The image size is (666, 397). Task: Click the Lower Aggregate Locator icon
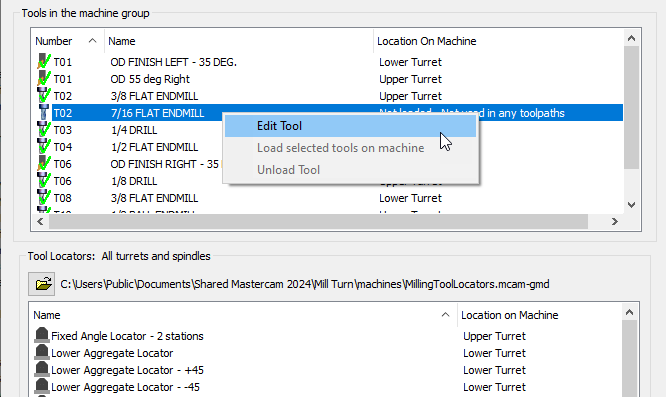tap(42, 352)
